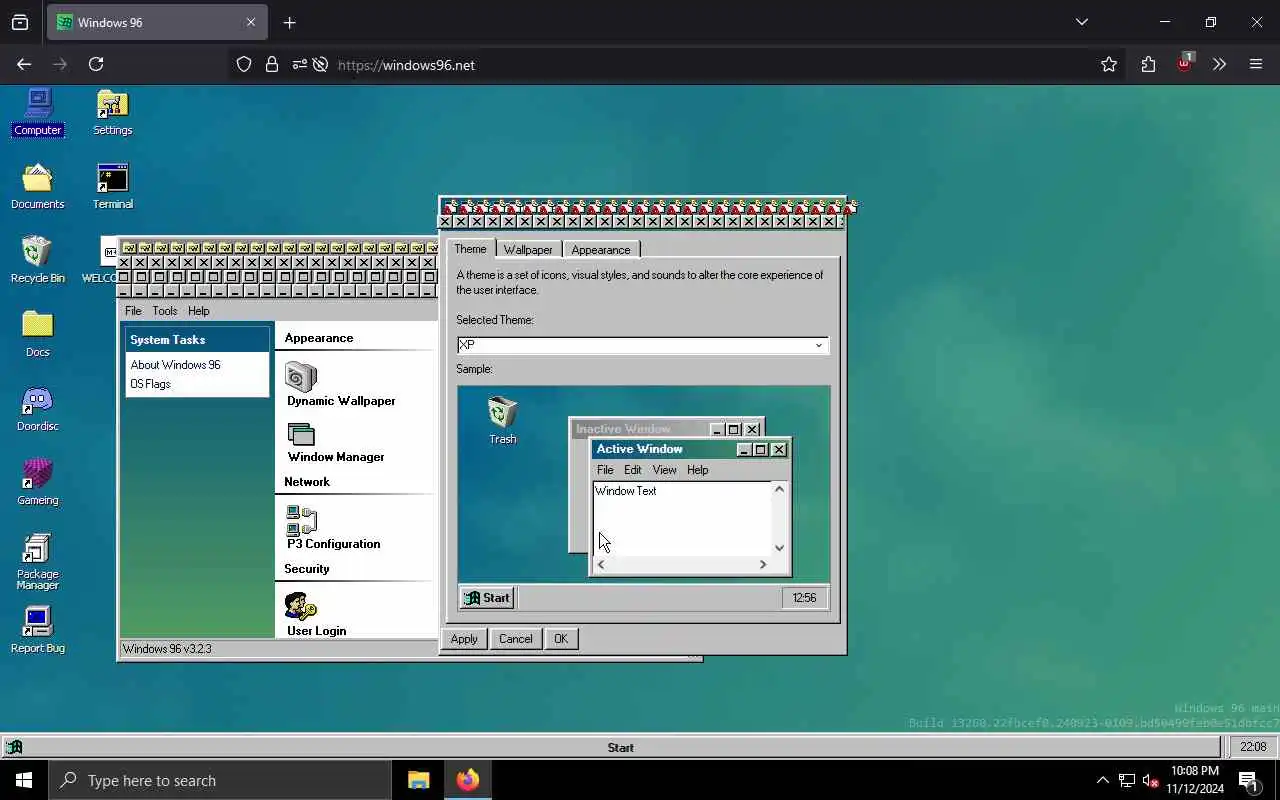Image resolution: width=1280 pixels, height=800 pixels.
Task: Confirm theme with OK button
Action: coord(561,639)
